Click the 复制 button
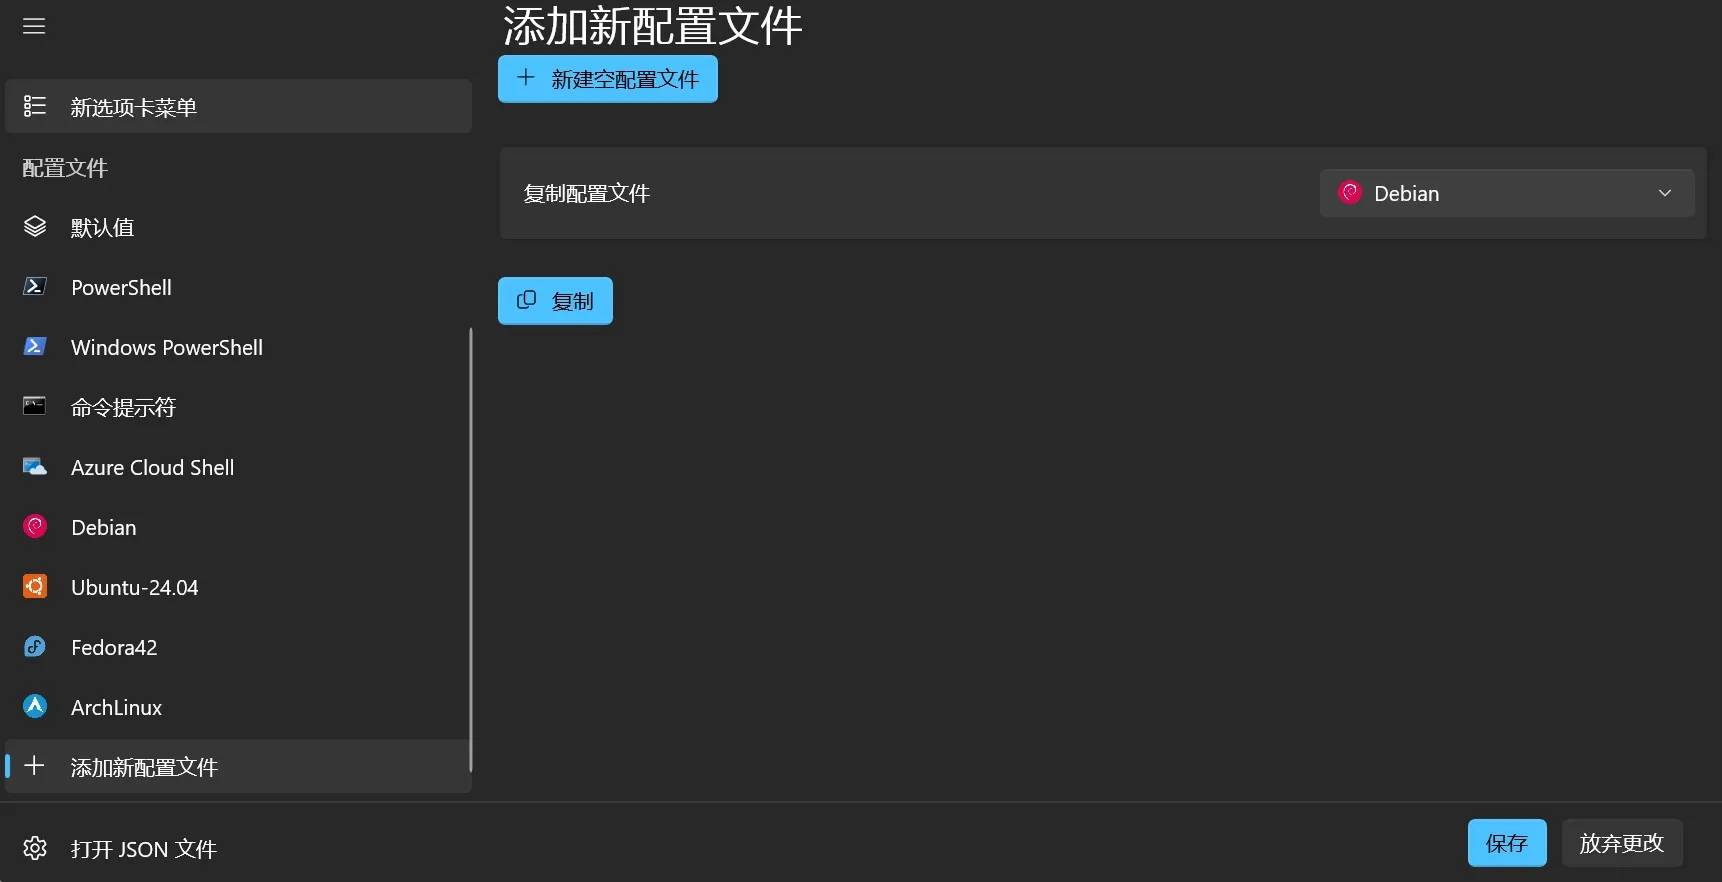Image resolution: width=1722 pixels, height=882 pixels. [x=555, y=301]
